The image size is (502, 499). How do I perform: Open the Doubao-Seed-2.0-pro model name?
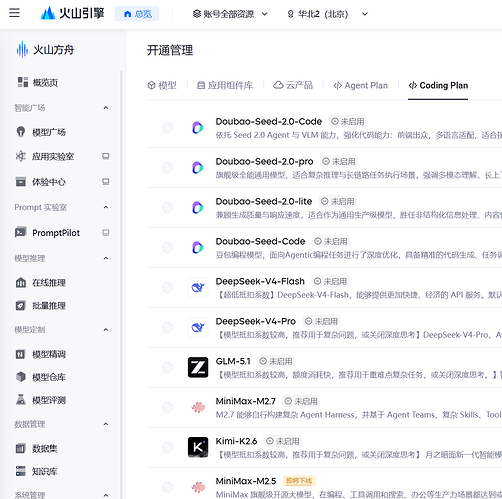(x=264, y=162)
